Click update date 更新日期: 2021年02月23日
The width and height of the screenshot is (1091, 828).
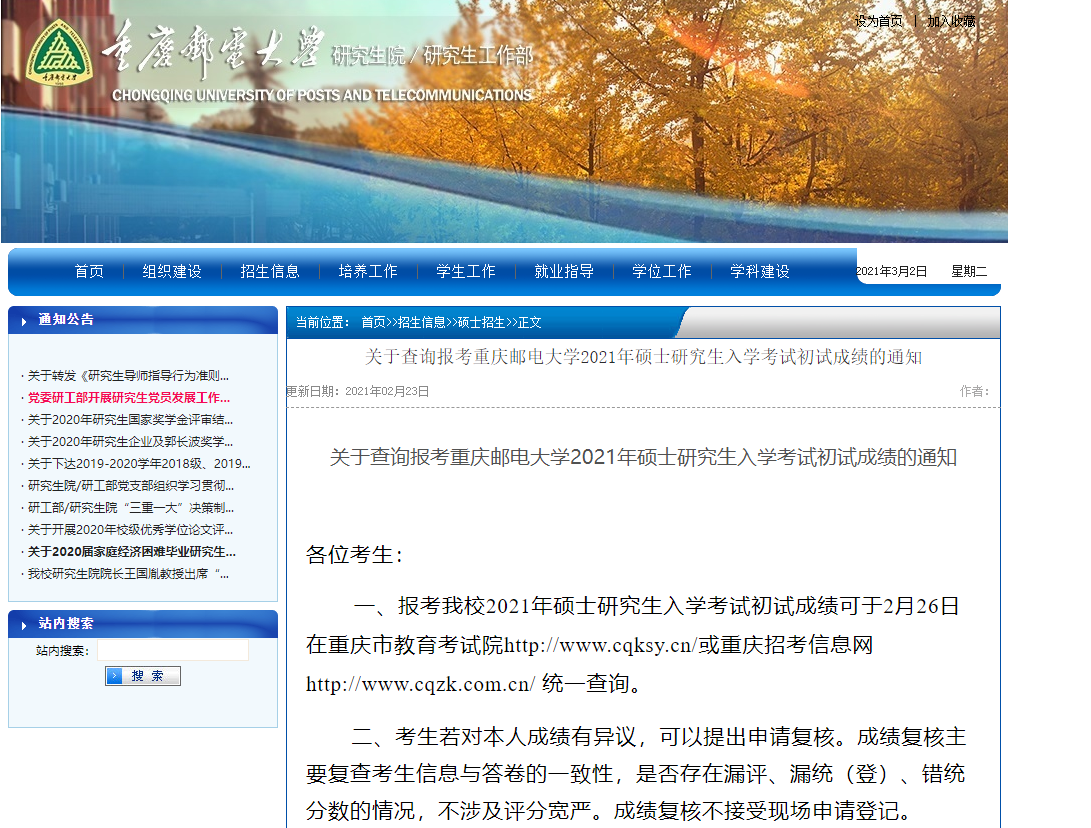(x=358, y=391)
